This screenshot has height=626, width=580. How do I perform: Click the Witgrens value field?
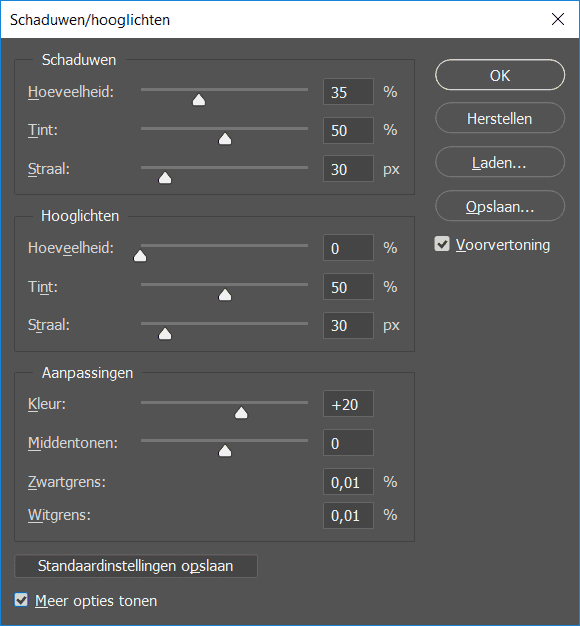point(348,515)
